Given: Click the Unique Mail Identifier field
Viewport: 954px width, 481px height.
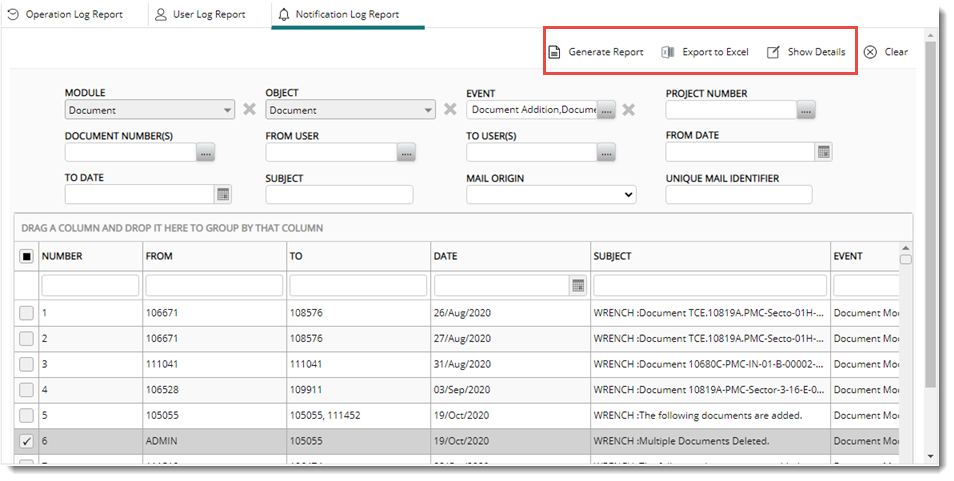Looking at the screenshot, I should tap(739, 195).
